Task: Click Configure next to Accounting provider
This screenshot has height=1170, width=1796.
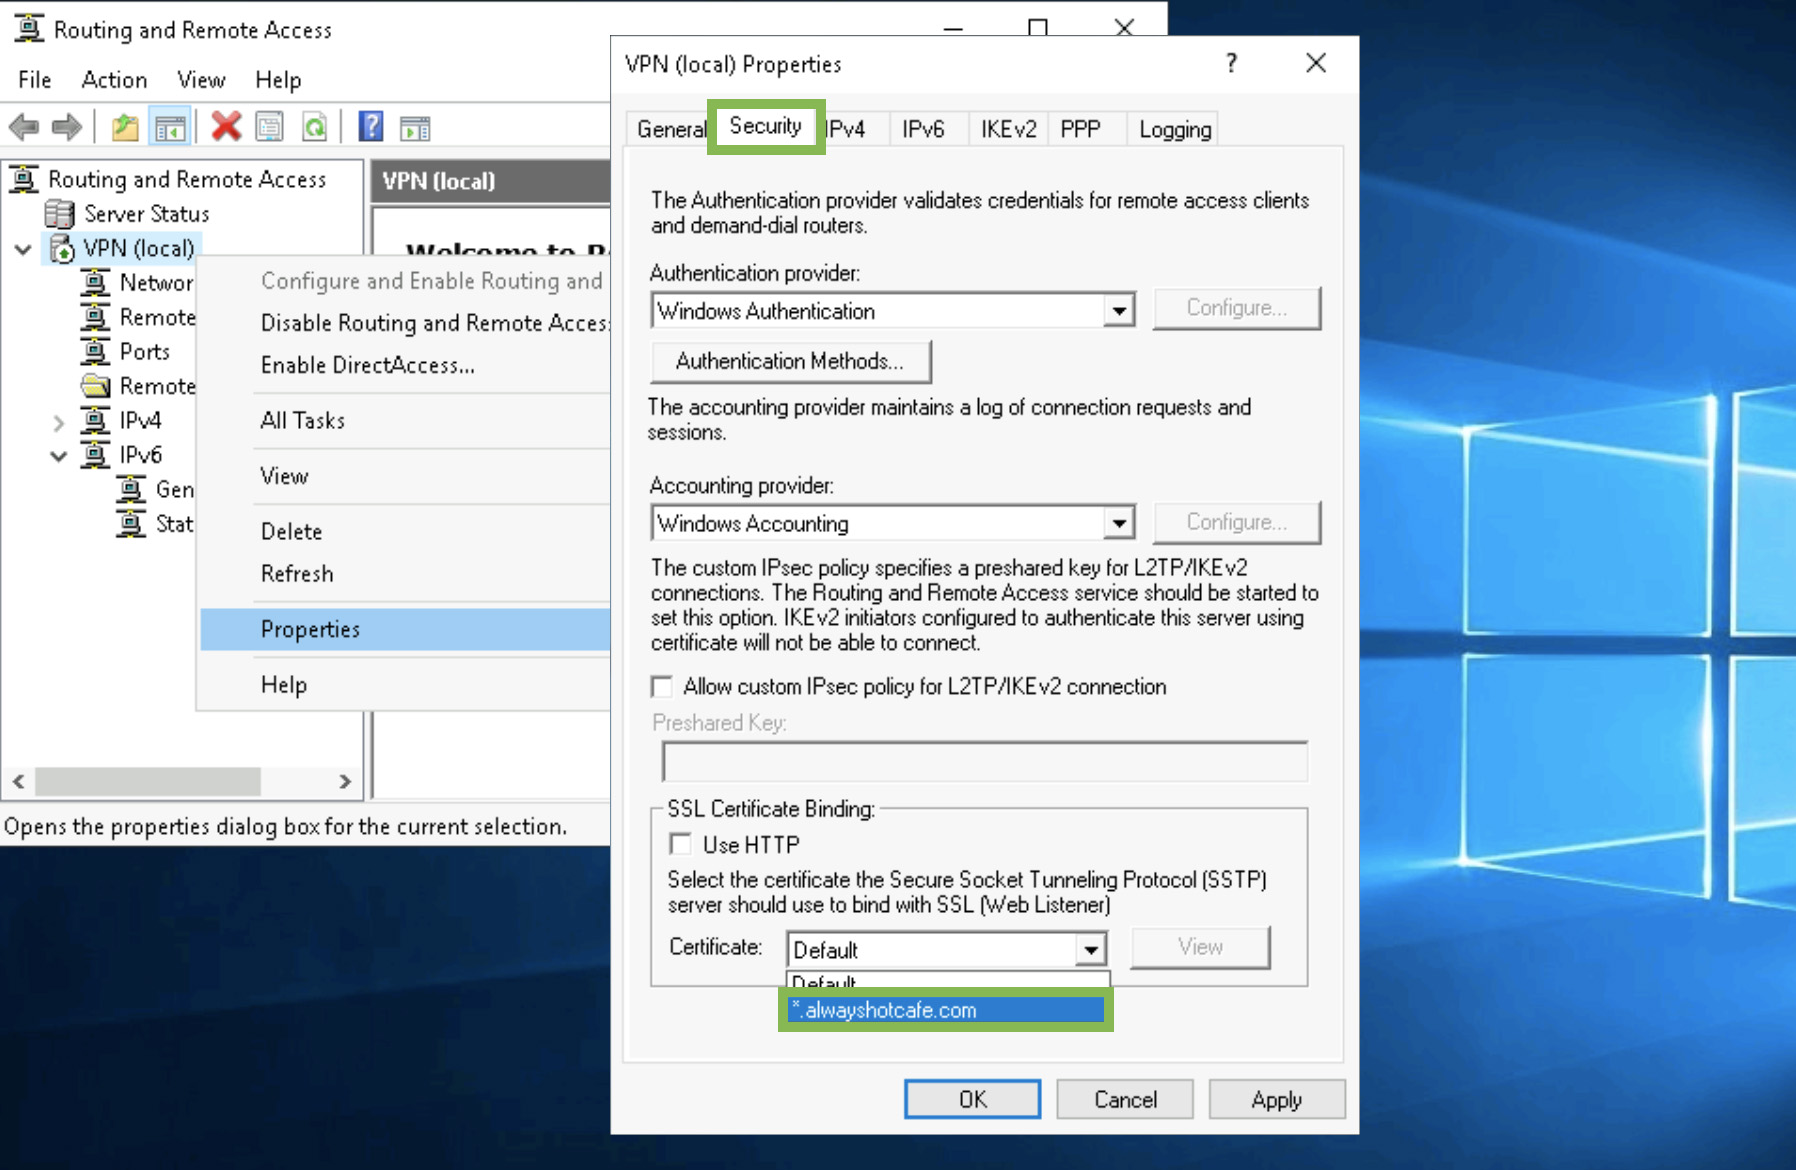Action: point(1237,522)
